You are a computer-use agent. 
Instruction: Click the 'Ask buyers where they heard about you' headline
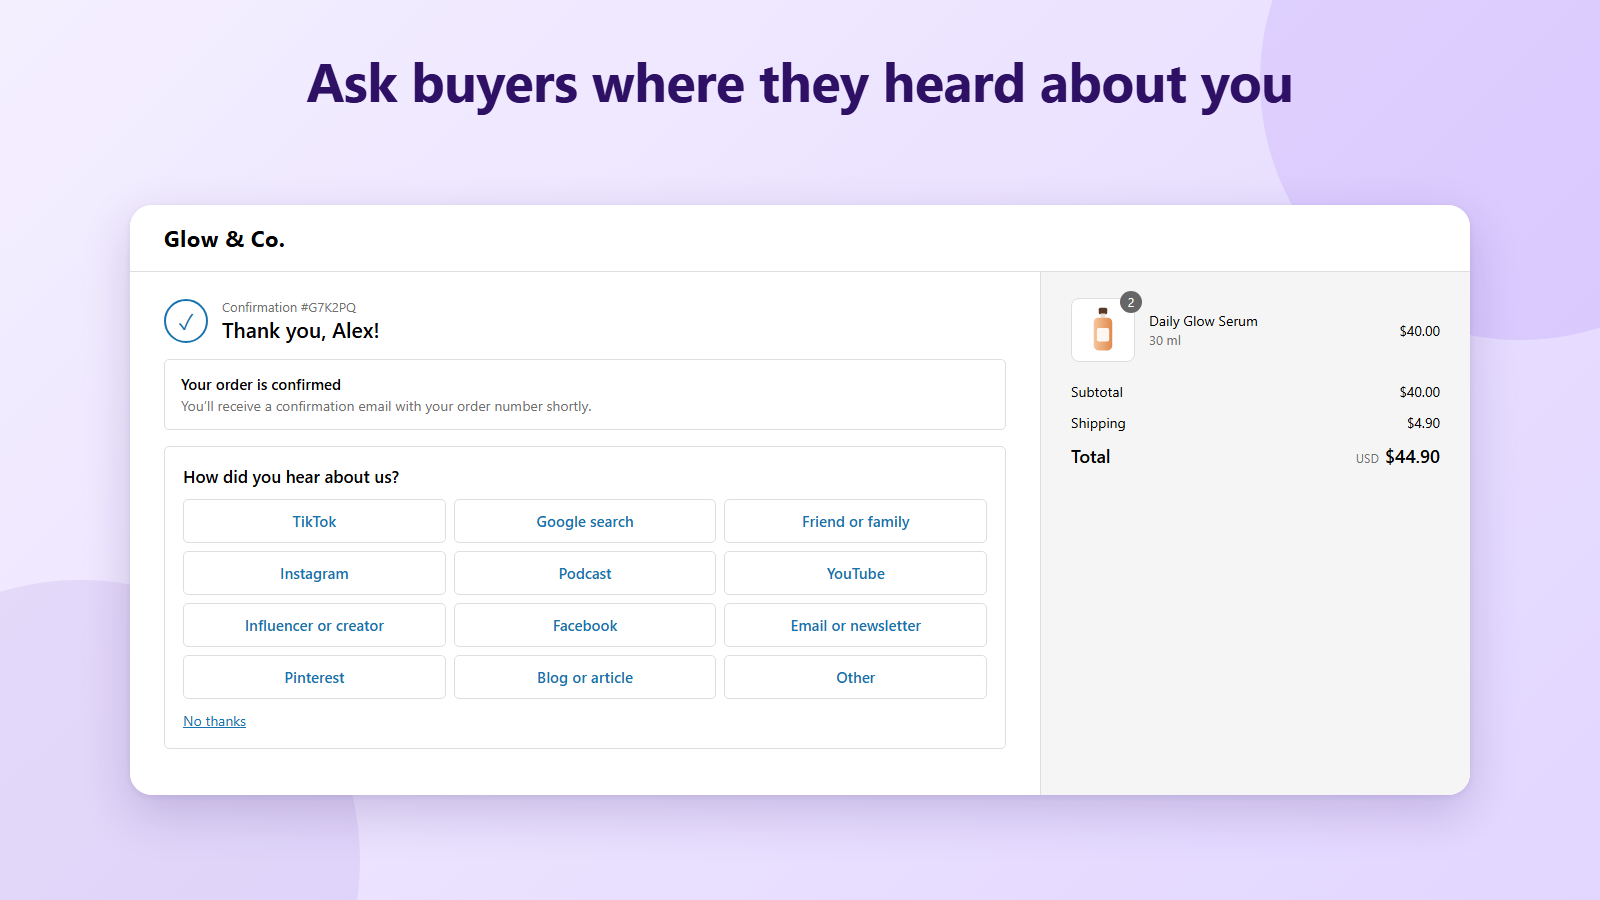(x=800, y=84)
